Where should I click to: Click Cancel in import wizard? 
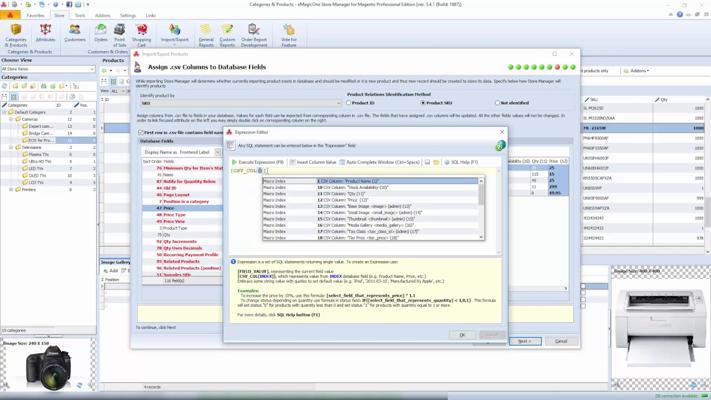[561, 341]
